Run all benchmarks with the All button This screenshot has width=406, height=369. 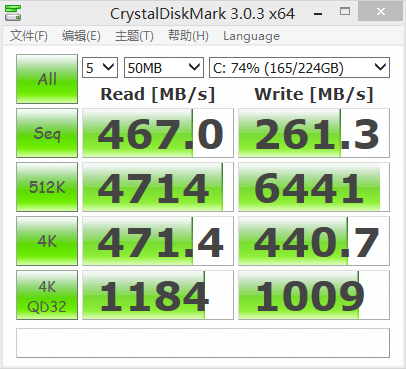(x=47, y=79)
